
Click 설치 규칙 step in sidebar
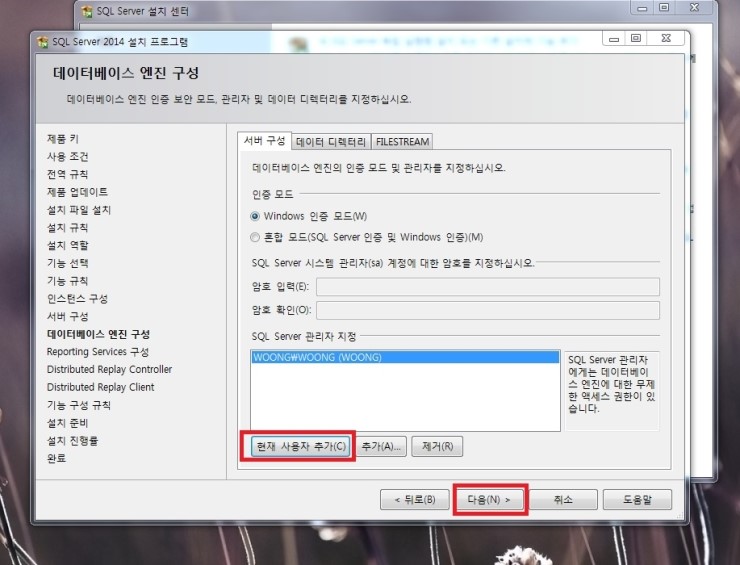(x=67, y=228)
